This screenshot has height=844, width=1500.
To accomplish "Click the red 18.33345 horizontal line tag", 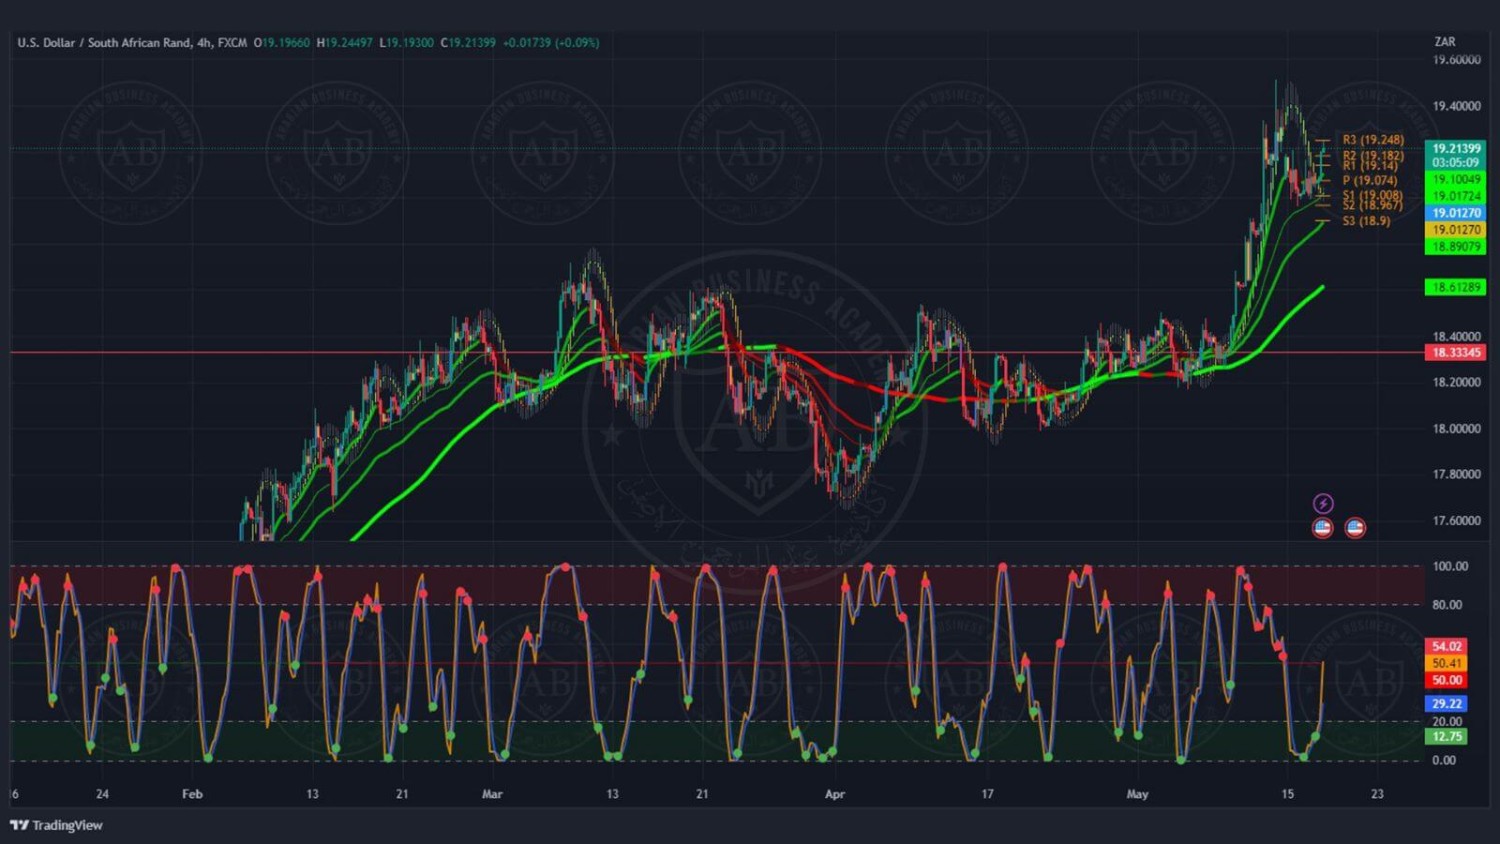I will tap(1455, 353).
